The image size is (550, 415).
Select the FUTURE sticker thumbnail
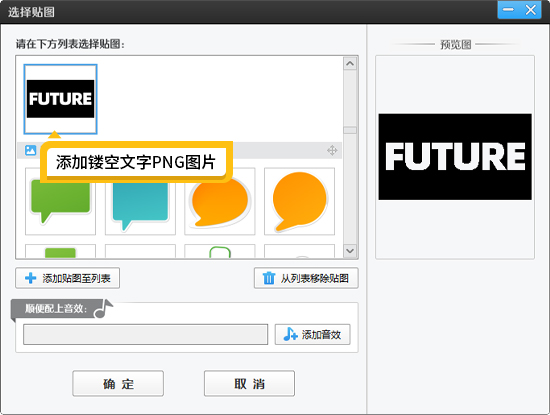[60, 99]
